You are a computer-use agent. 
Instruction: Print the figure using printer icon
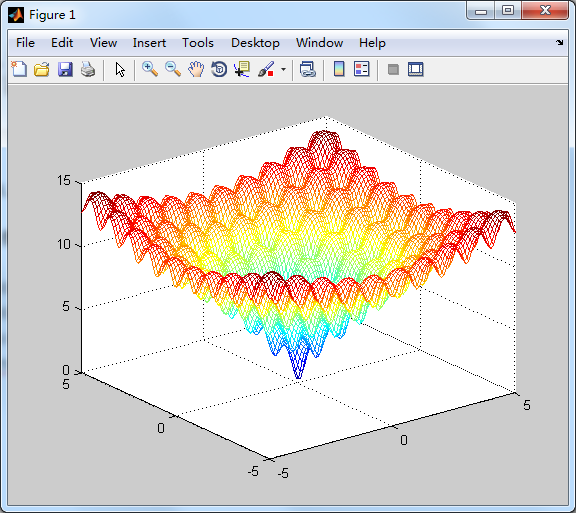point(88,69)
